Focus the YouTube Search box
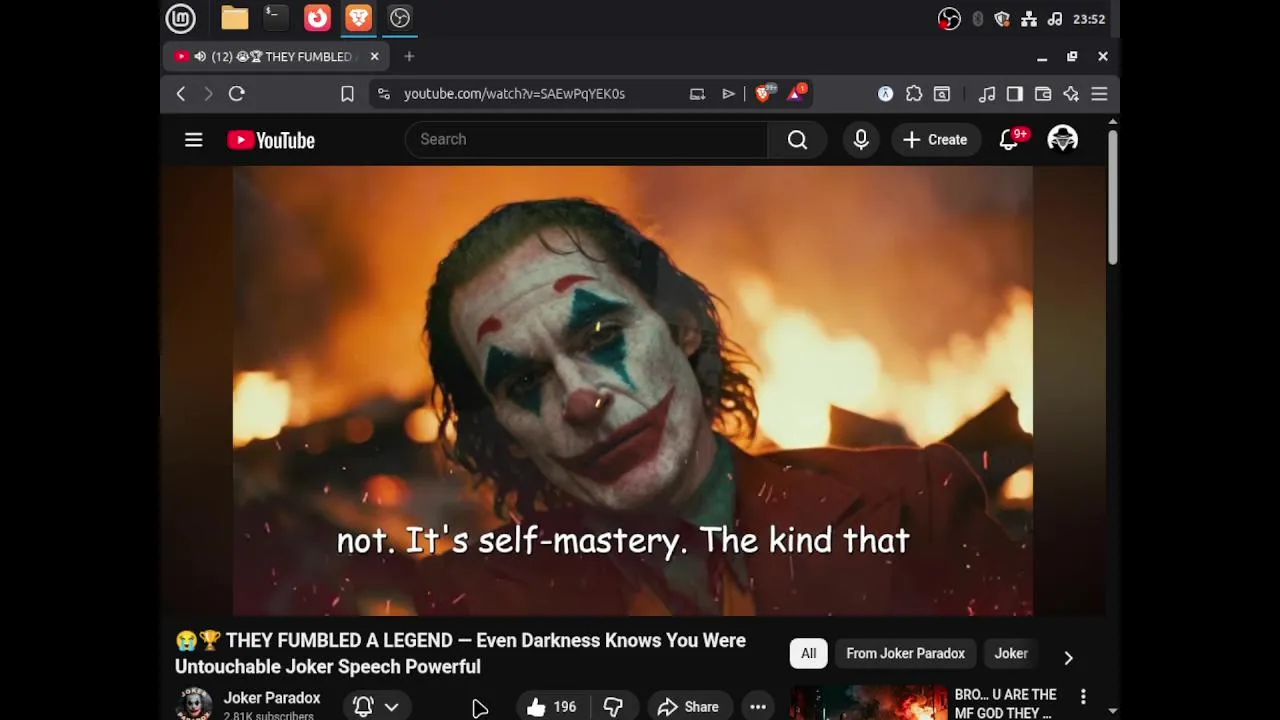Image resolution: width=1280 pixels, height=720 pixels. point(586,139)
